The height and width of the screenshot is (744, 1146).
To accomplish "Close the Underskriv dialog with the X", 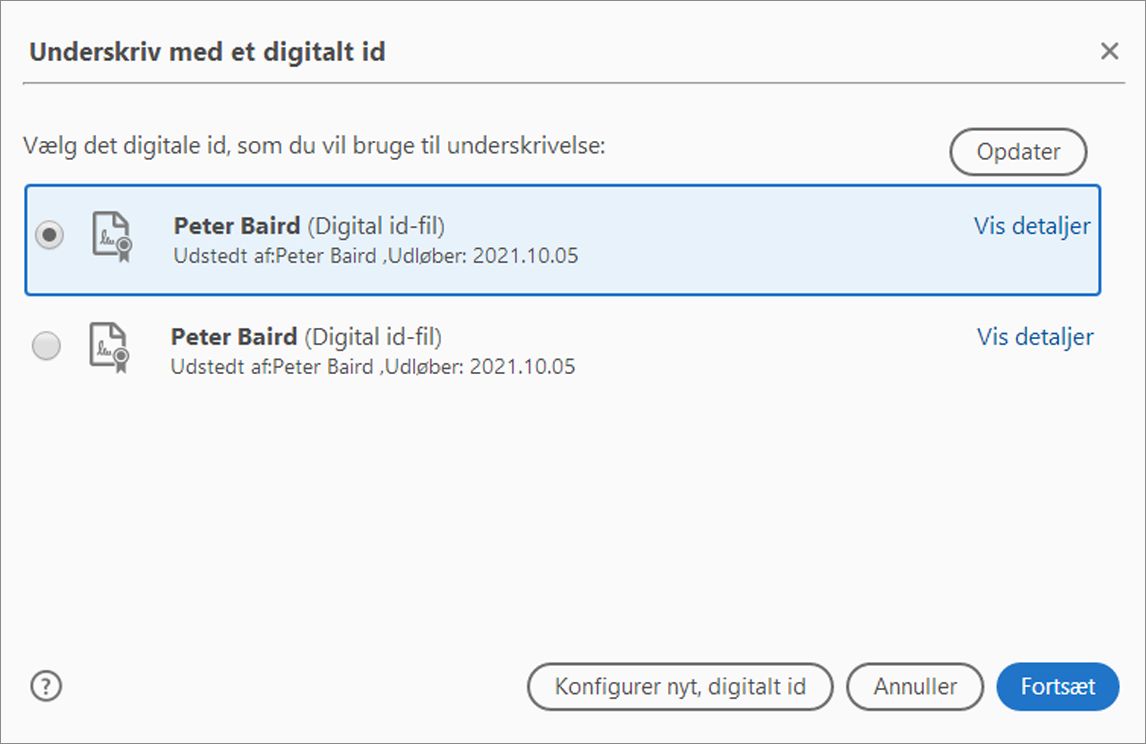I will click(x=1108, y=50).
